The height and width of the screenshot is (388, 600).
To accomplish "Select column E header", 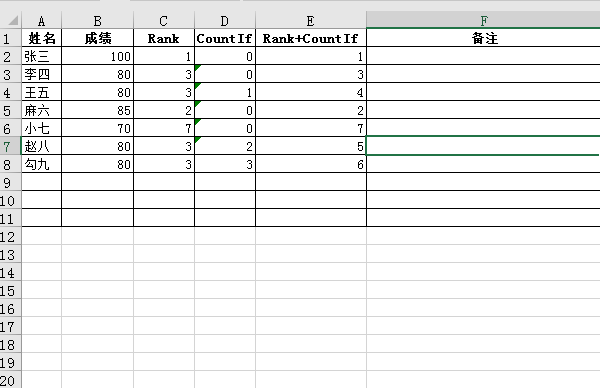I will click(311, 21).
